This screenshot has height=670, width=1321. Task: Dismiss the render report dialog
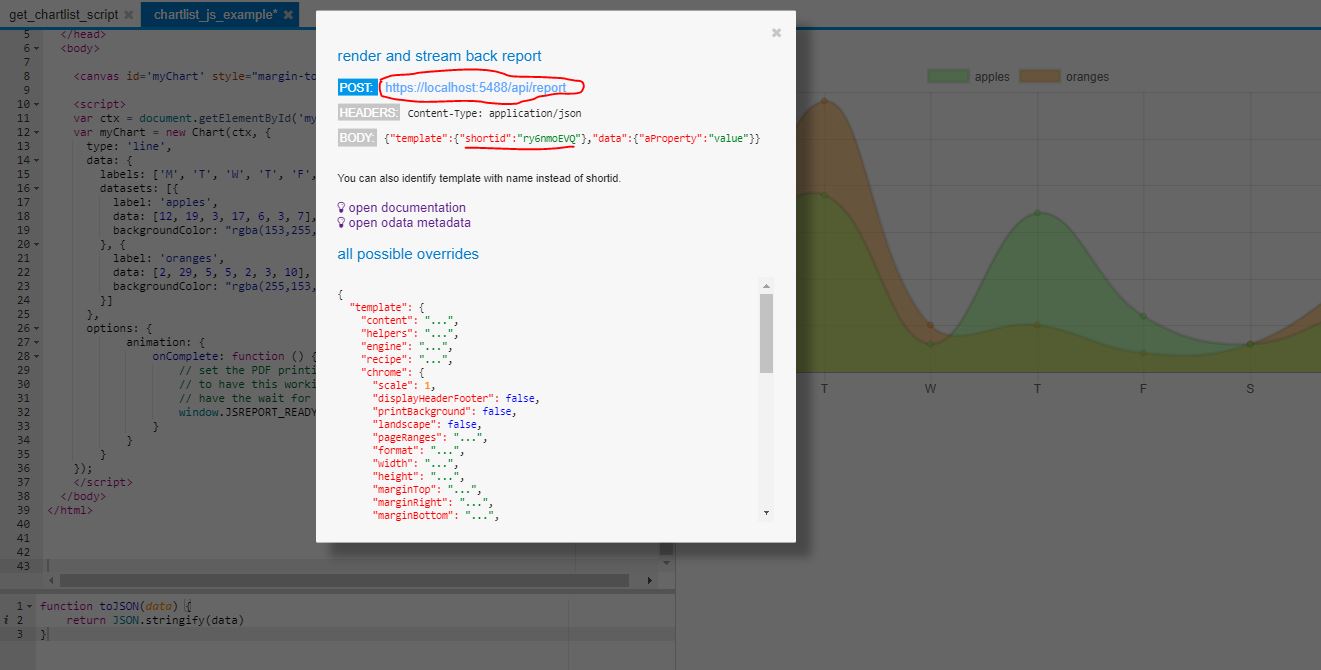coord(776,32)
